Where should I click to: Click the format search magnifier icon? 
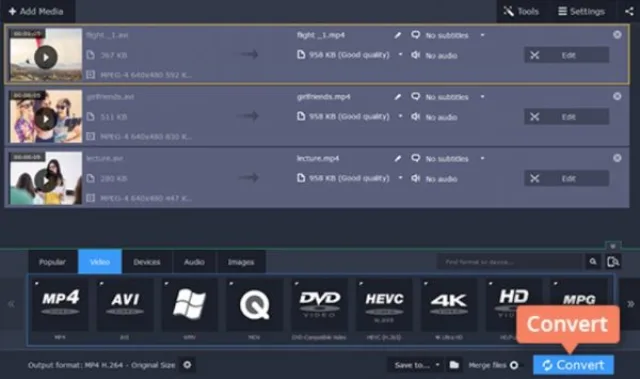tap(593, 262)
